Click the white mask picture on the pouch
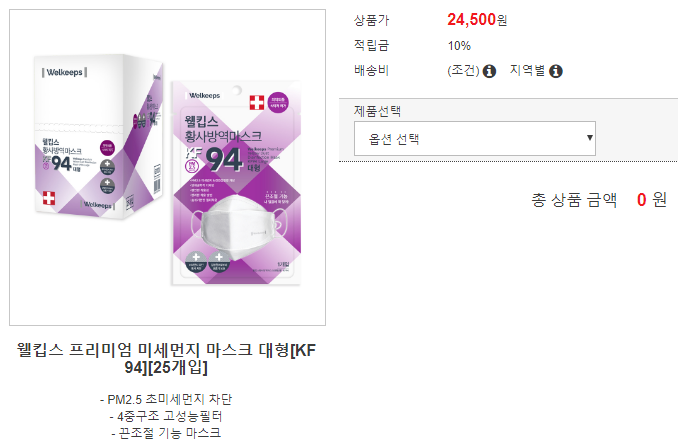The height and width of the screenshot is (446, 678). tap(236, 227)
